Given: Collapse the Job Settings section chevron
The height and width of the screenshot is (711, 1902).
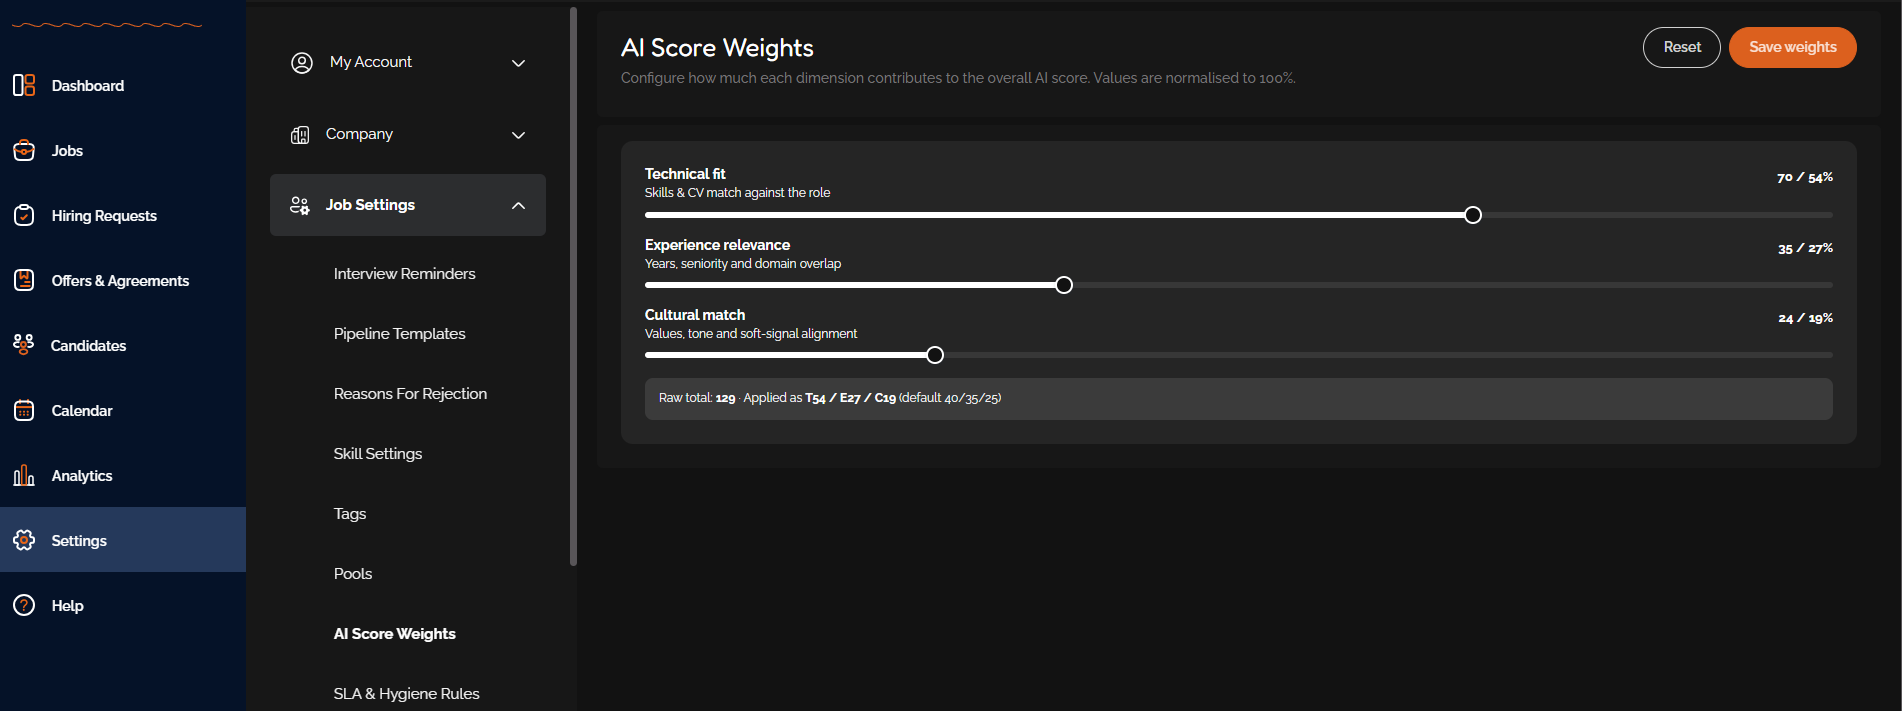Looking at the screenshot, I should pyautogui.click(x=518, y=205).
